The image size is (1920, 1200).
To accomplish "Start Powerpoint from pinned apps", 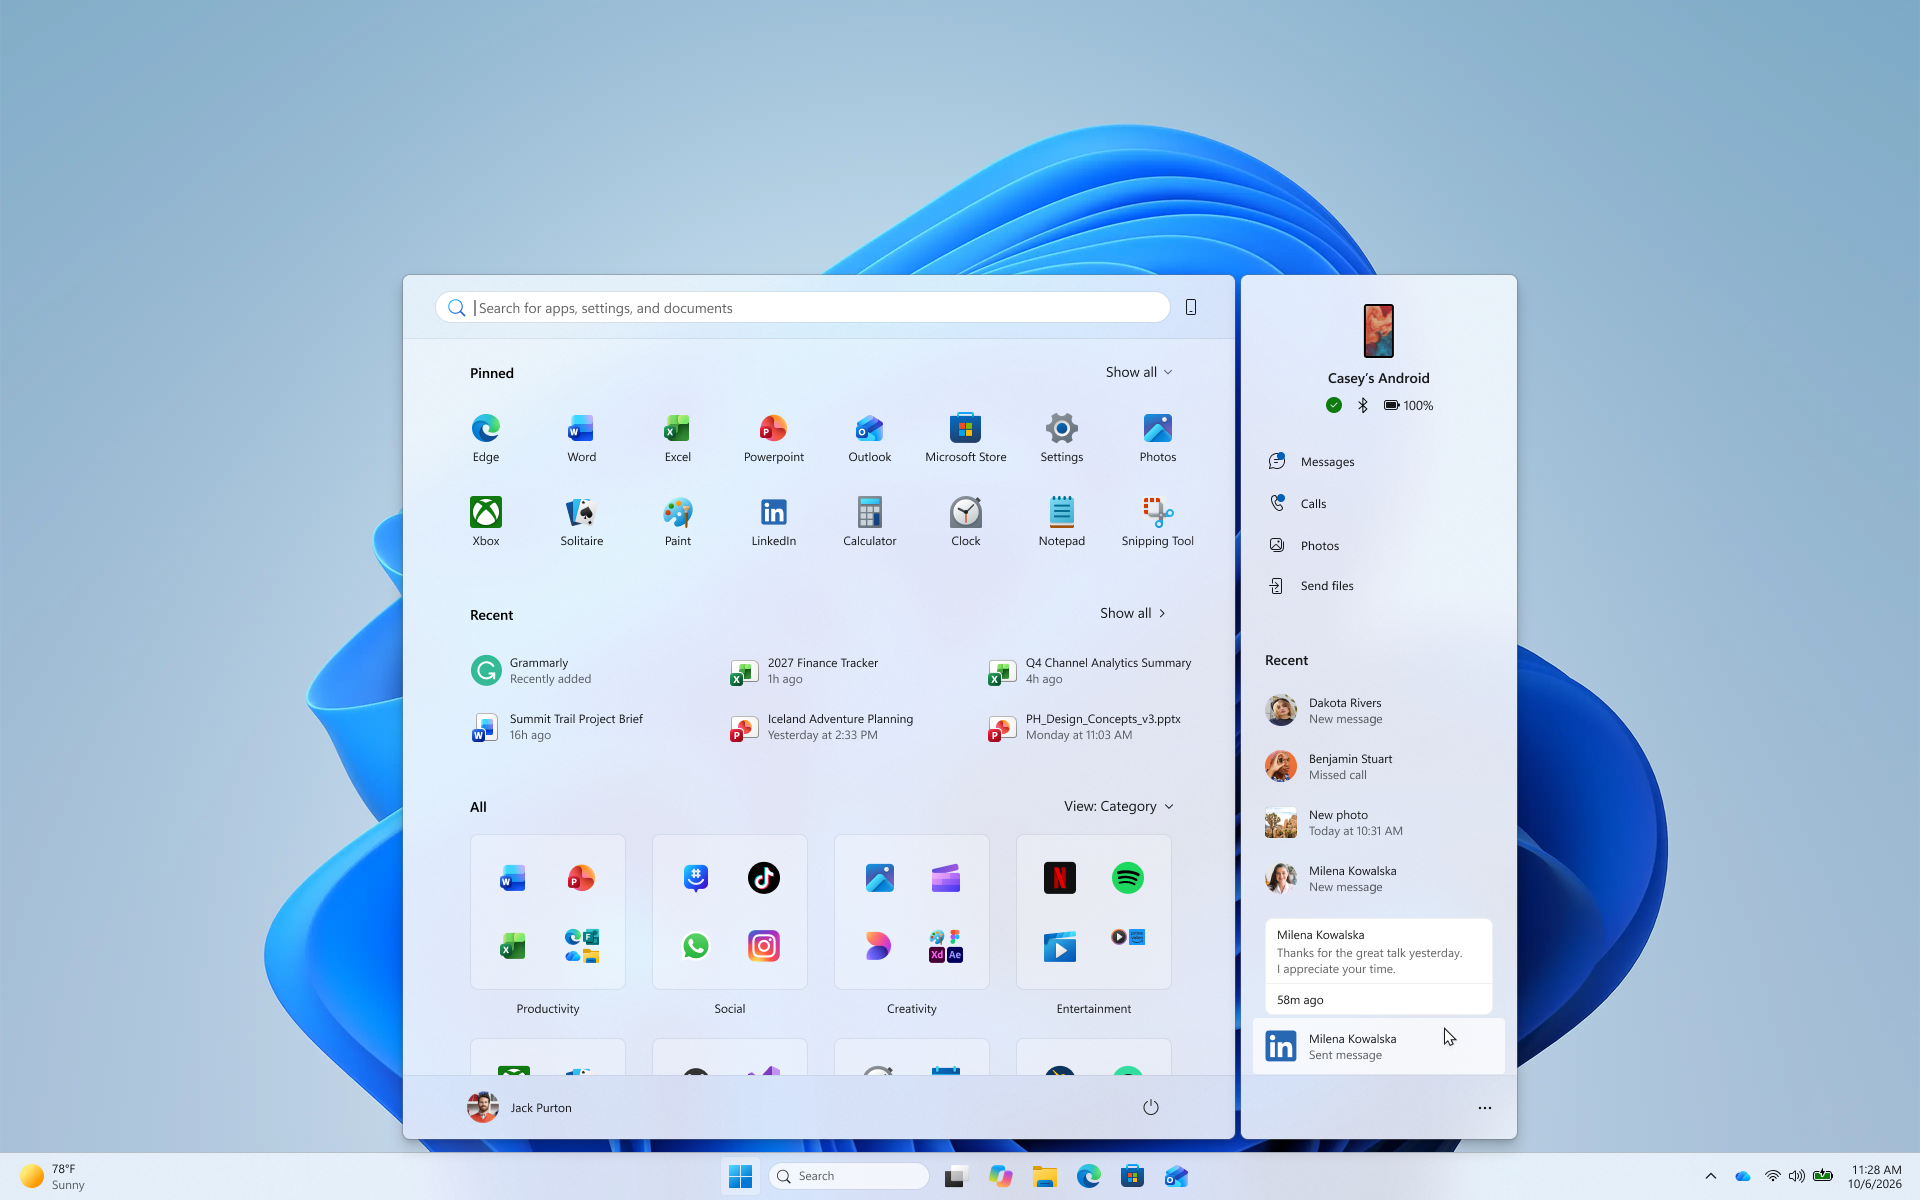I will tap(774, 438).
